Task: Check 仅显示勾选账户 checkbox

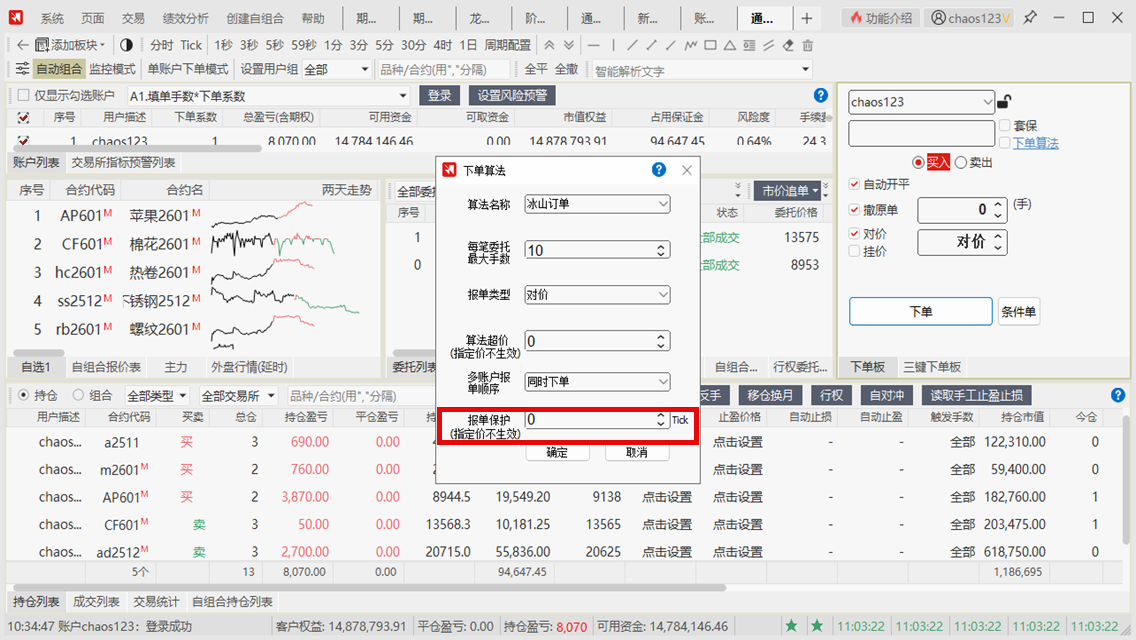Action: pos(22,95)
